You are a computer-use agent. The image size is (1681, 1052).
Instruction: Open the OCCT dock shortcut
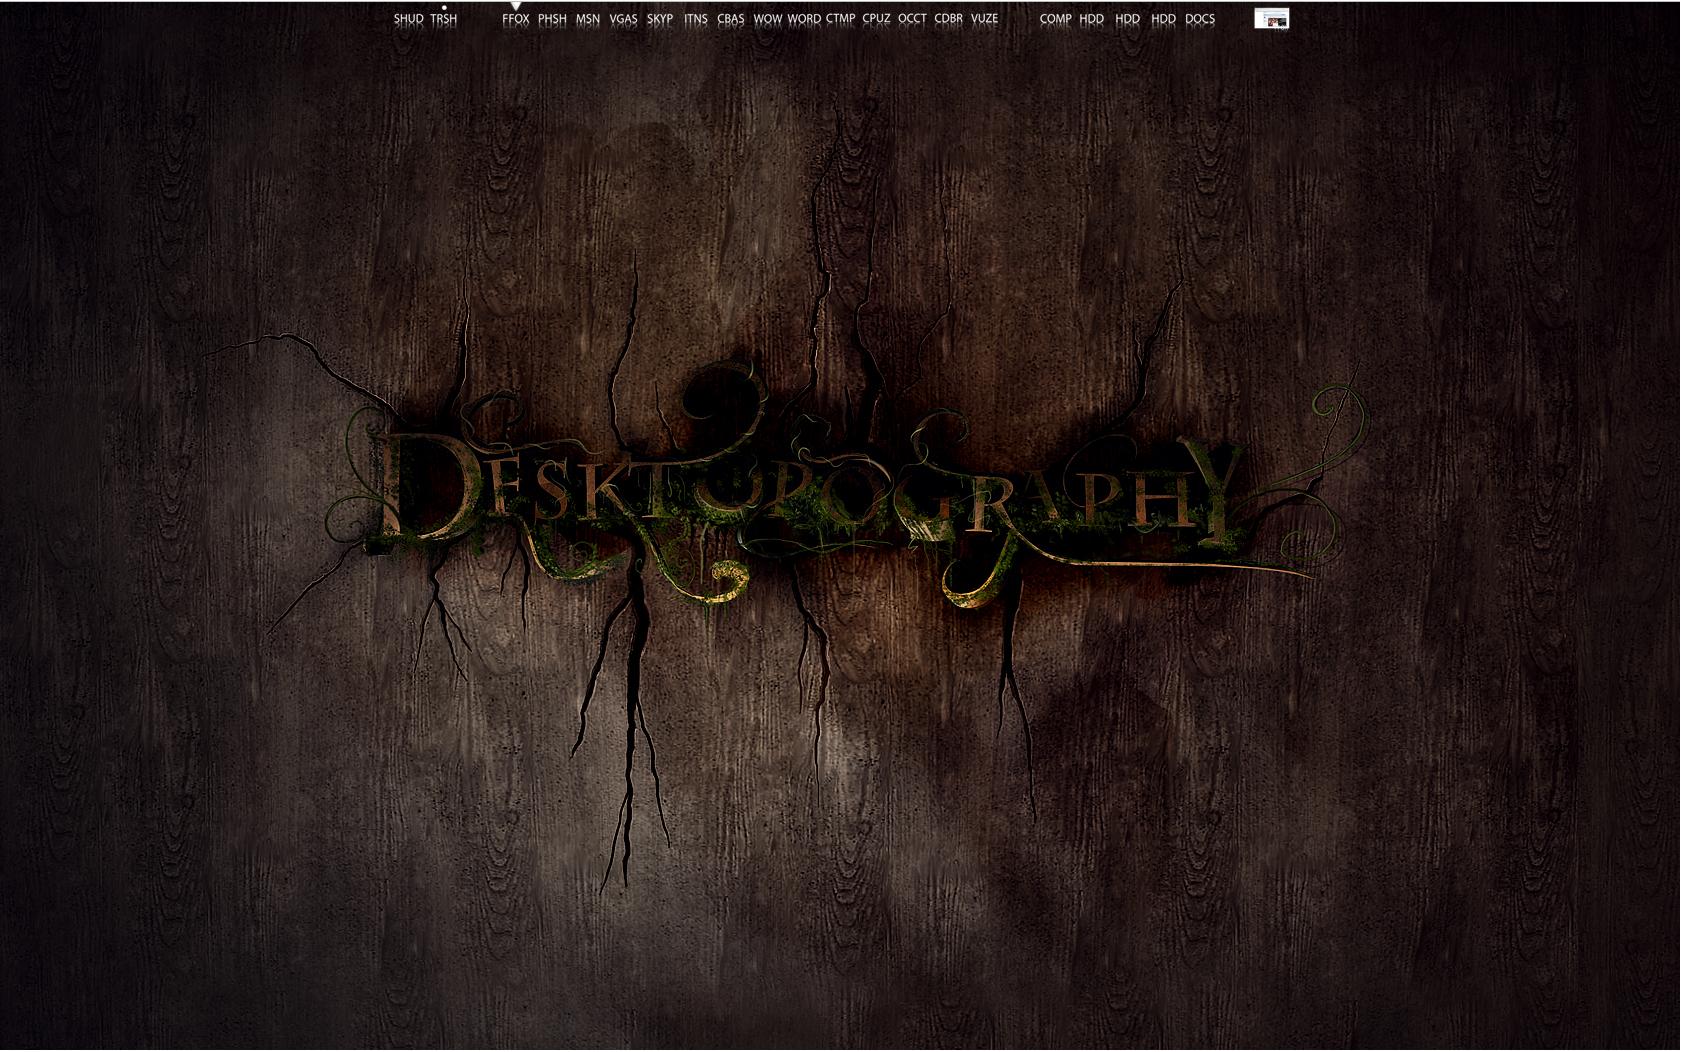click(x=912, y=19)
